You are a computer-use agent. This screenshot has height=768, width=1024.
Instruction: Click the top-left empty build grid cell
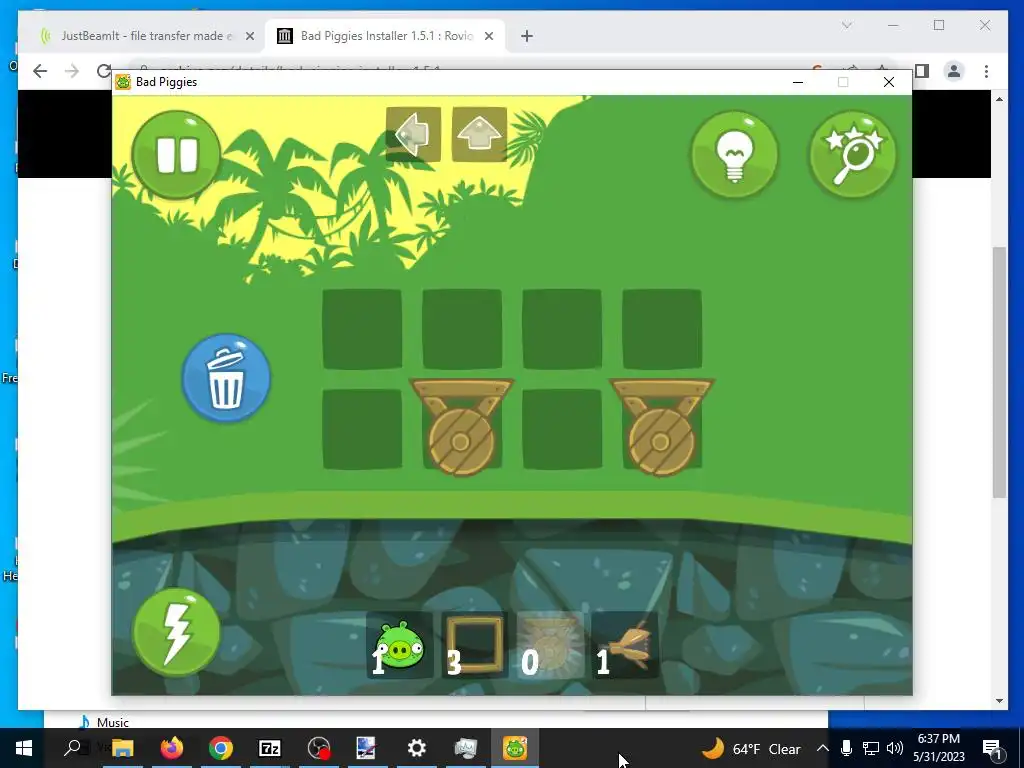[362, 329]
